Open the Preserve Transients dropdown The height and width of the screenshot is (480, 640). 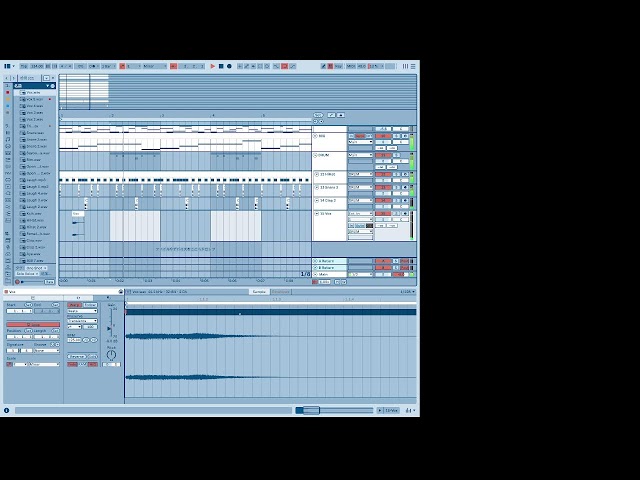(x=82, y=321)
